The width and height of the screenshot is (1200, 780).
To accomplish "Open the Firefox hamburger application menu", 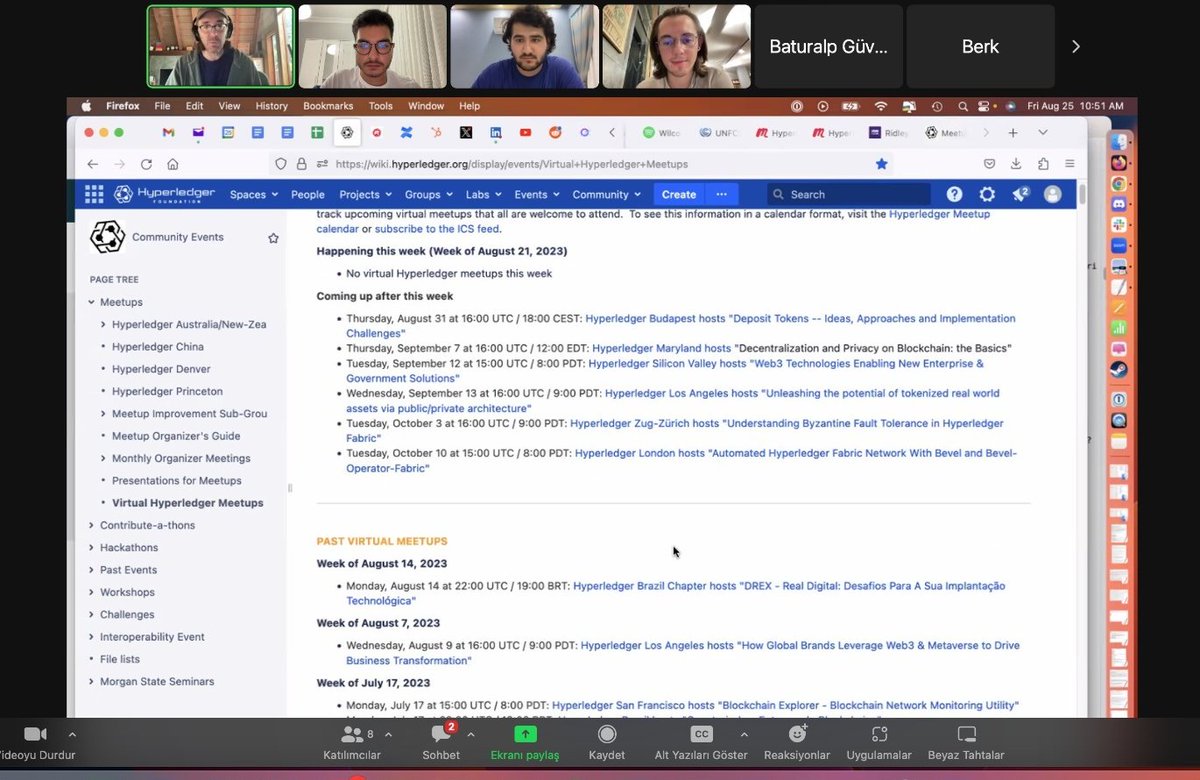I will (1069, 164).
